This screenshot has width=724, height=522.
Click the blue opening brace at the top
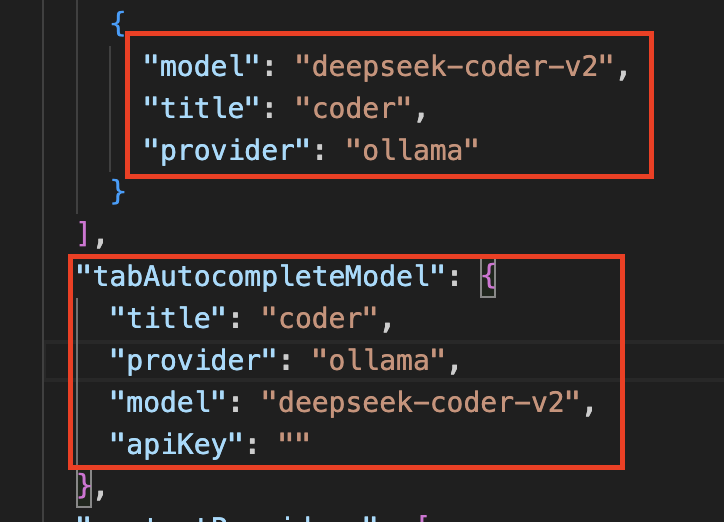pyautogui.click(x=119, y=25)
